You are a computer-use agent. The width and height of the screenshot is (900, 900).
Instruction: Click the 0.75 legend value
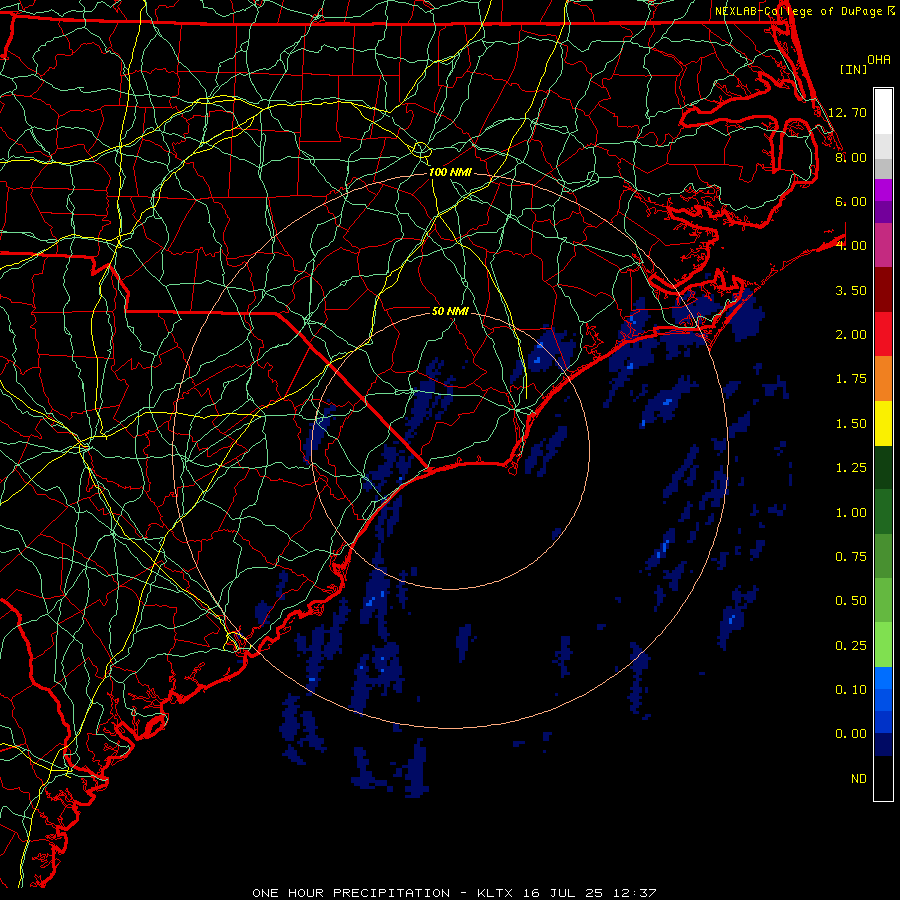851,557
